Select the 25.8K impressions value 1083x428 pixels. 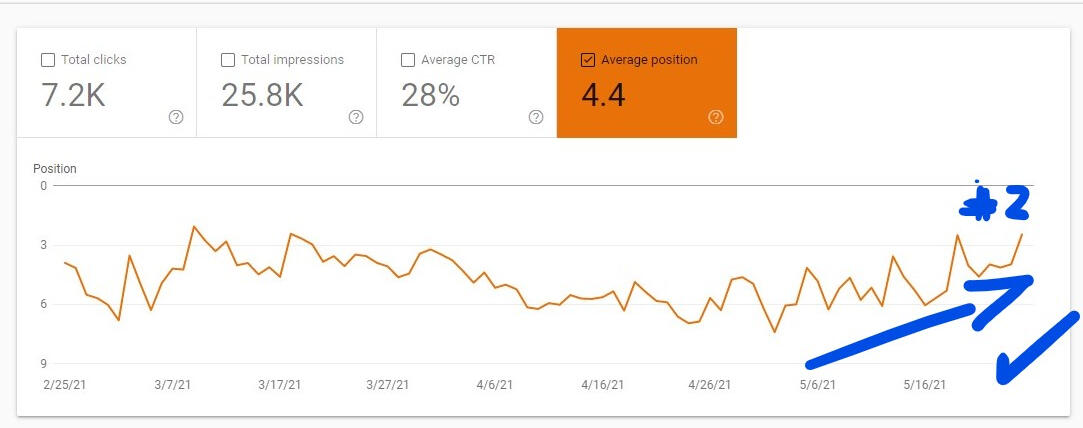click(262, 95)
